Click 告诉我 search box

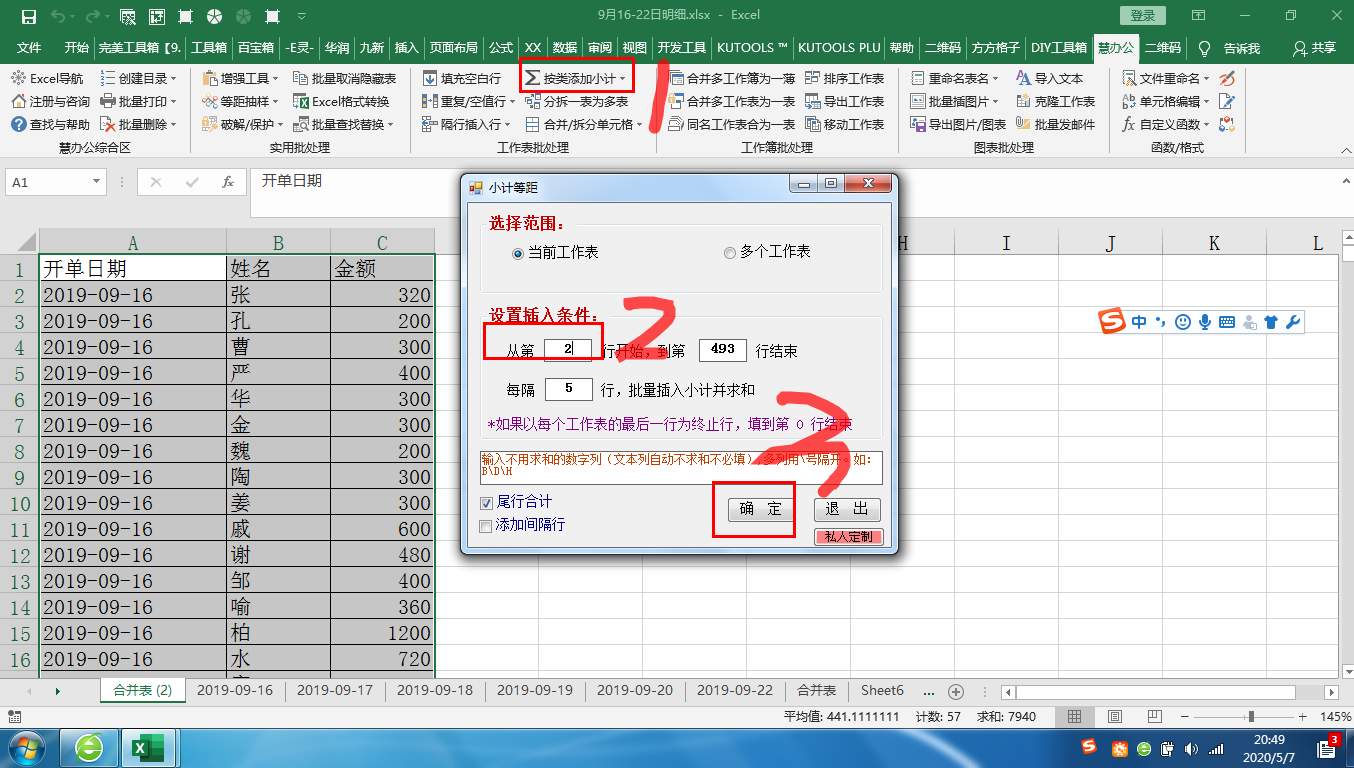pyautogui.click(x=1231, y=48)
